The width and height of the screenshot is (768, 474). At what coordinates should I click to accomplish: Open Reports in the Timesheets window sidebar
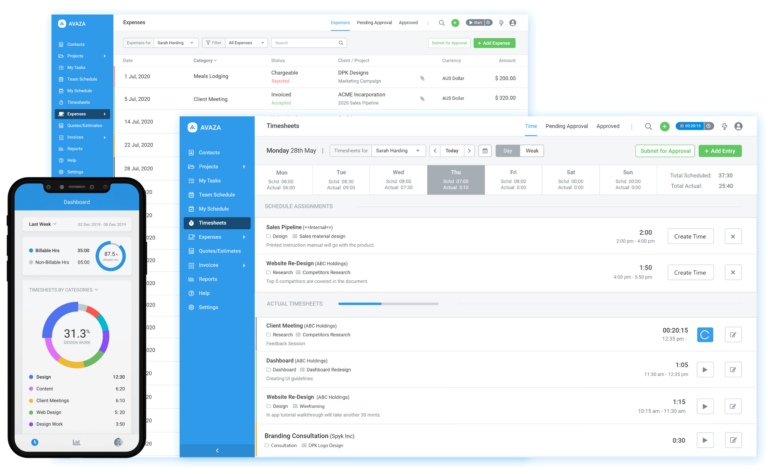(208, 279)
